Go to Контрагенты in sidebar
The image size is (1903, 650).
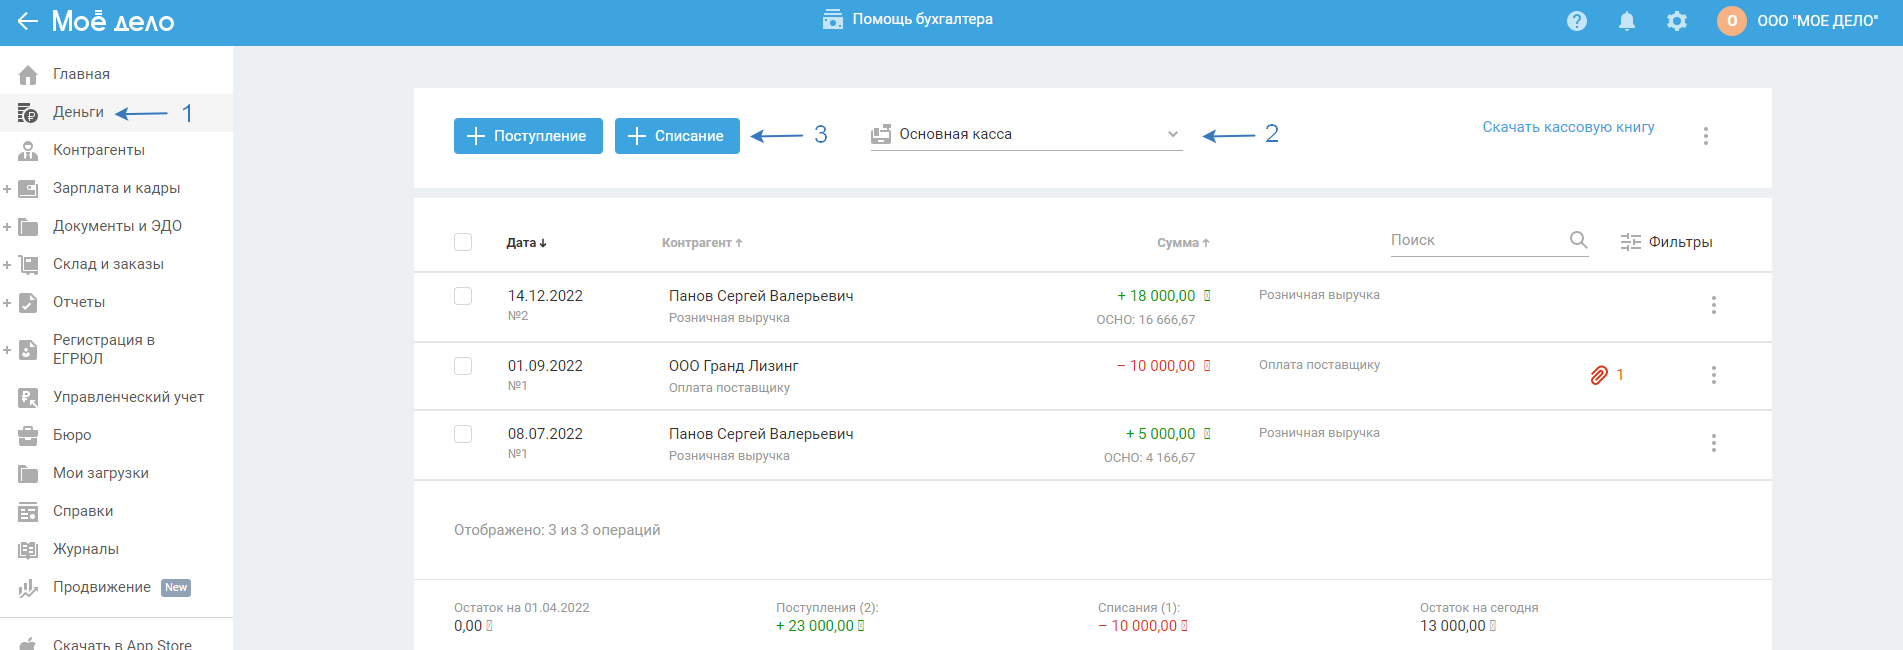(x=98, y=150)
